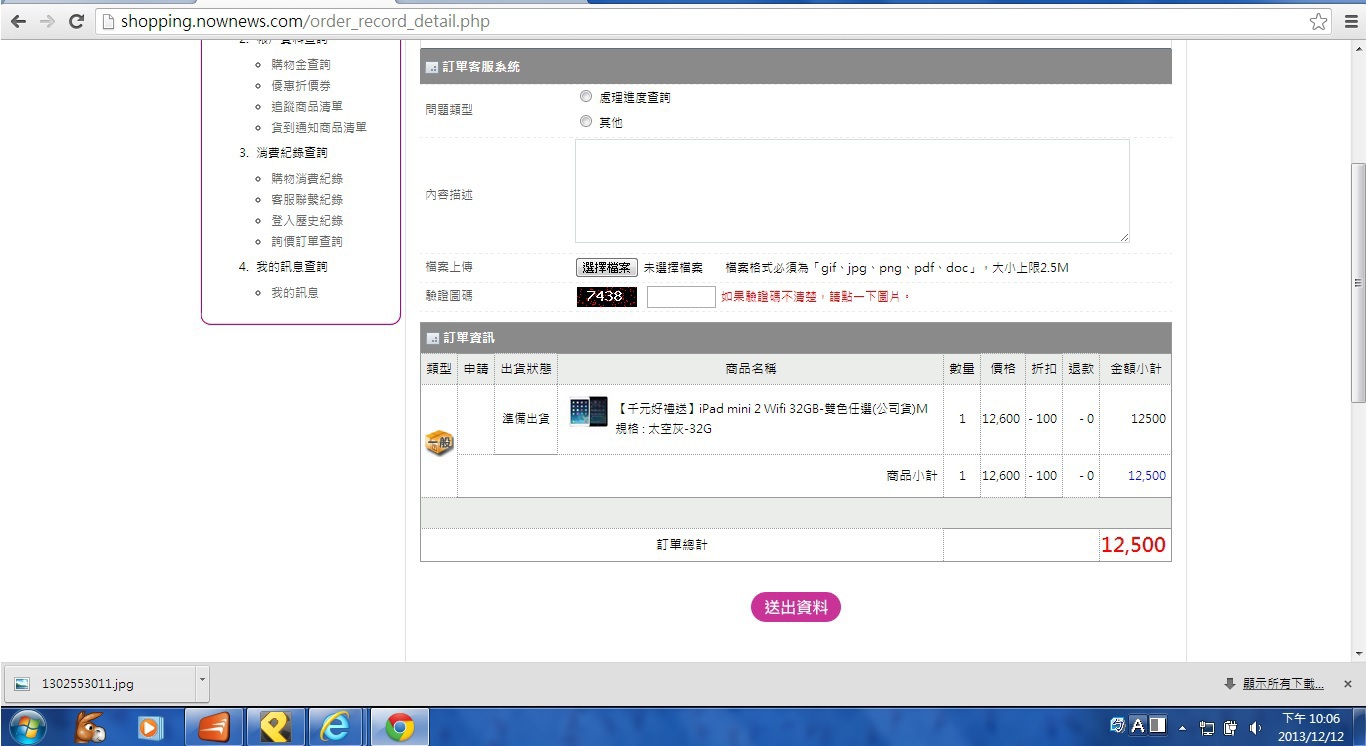Bookmark this page with the star icon
Viewport: 1366px width, 746px height.
click(1318, 21)
